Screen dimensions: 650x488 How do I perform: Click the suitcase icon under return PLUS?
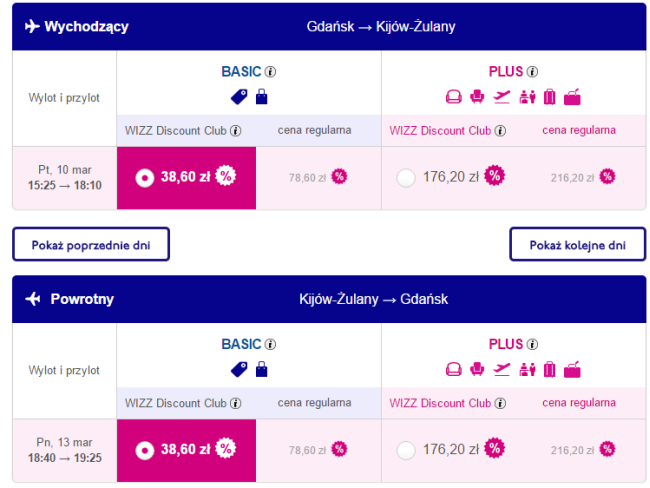click(549, 370)
